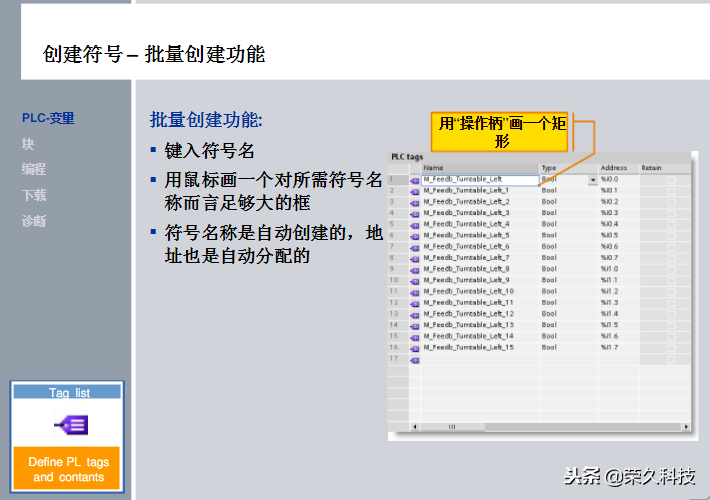Click the tag icon beside M_Feedb_Turntable_Left_9
The image size is (710, 500).
415,282
